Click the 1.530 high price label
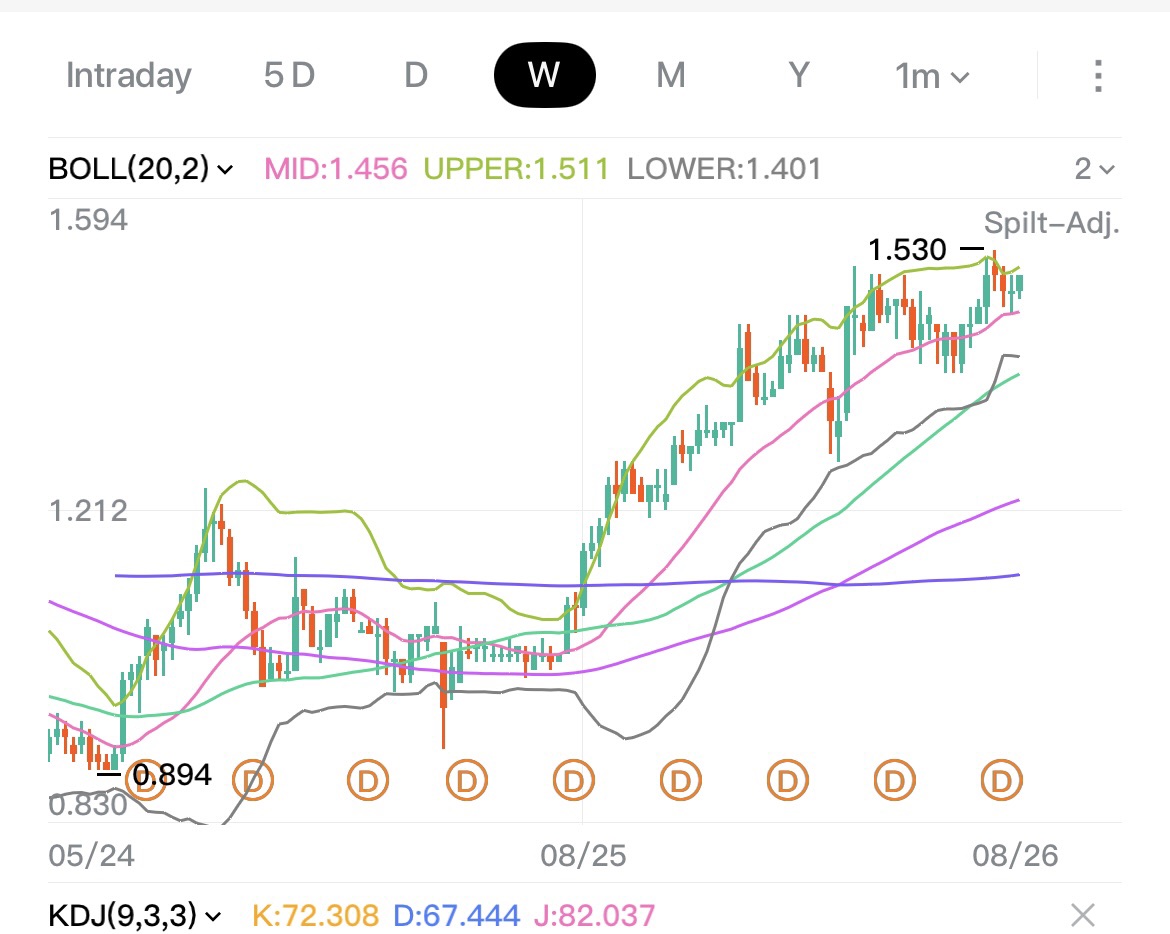The height and width of the screenshot is (934, 1170). click(907, 249)
